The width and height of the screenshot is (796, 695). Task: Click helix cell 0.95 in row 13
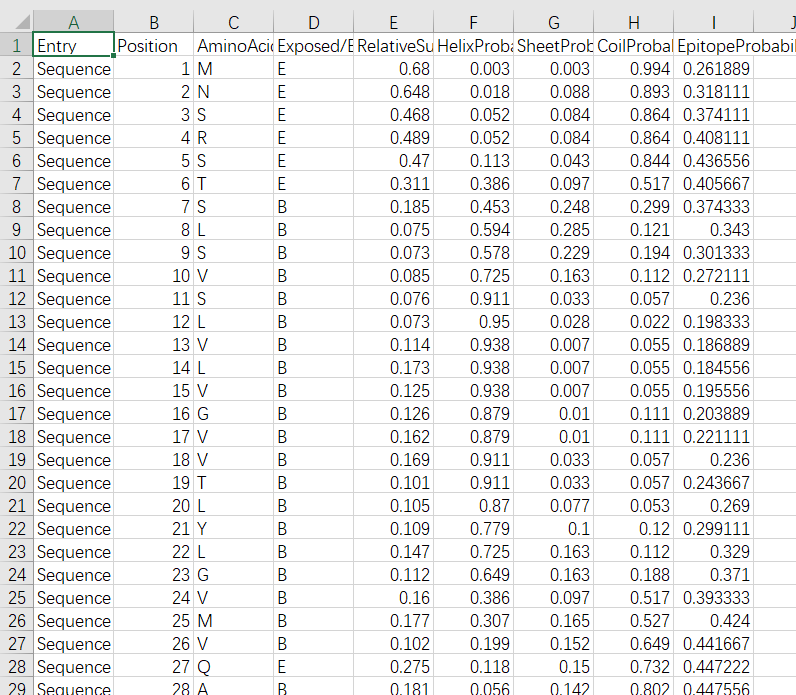(474, 321)
